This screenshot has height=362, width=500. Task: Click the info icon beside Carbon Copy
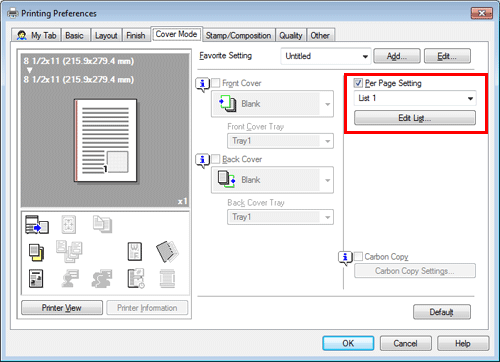(x=345, y=258)
